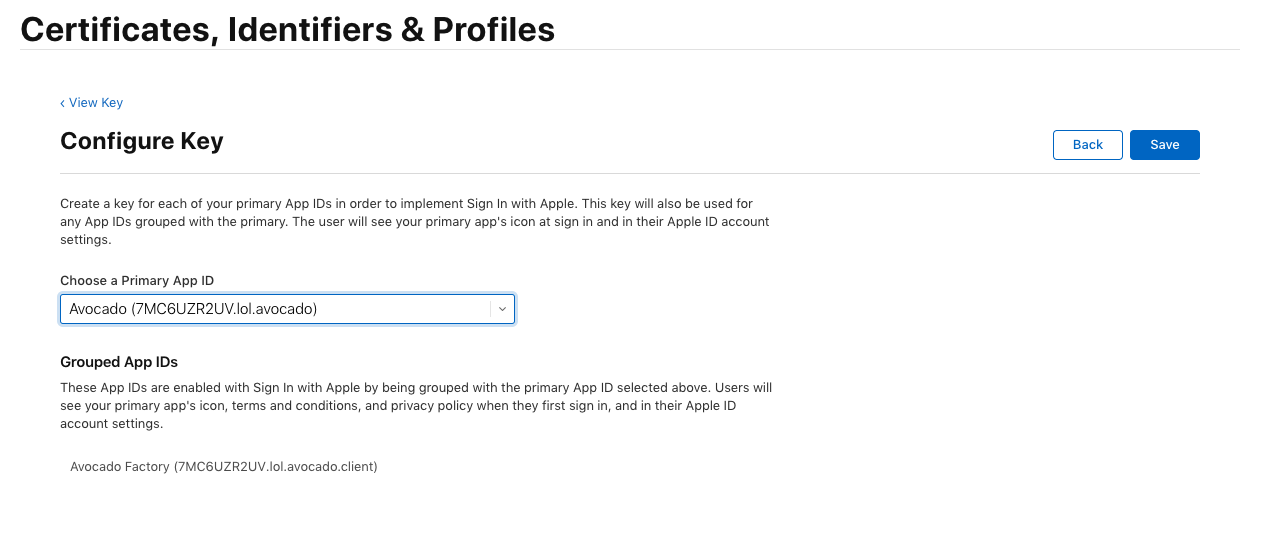Click the 7MC6UZR2UV.lol.avocado.client bundle identifier
The image size is (1262, 539).
tap(275, 467)
